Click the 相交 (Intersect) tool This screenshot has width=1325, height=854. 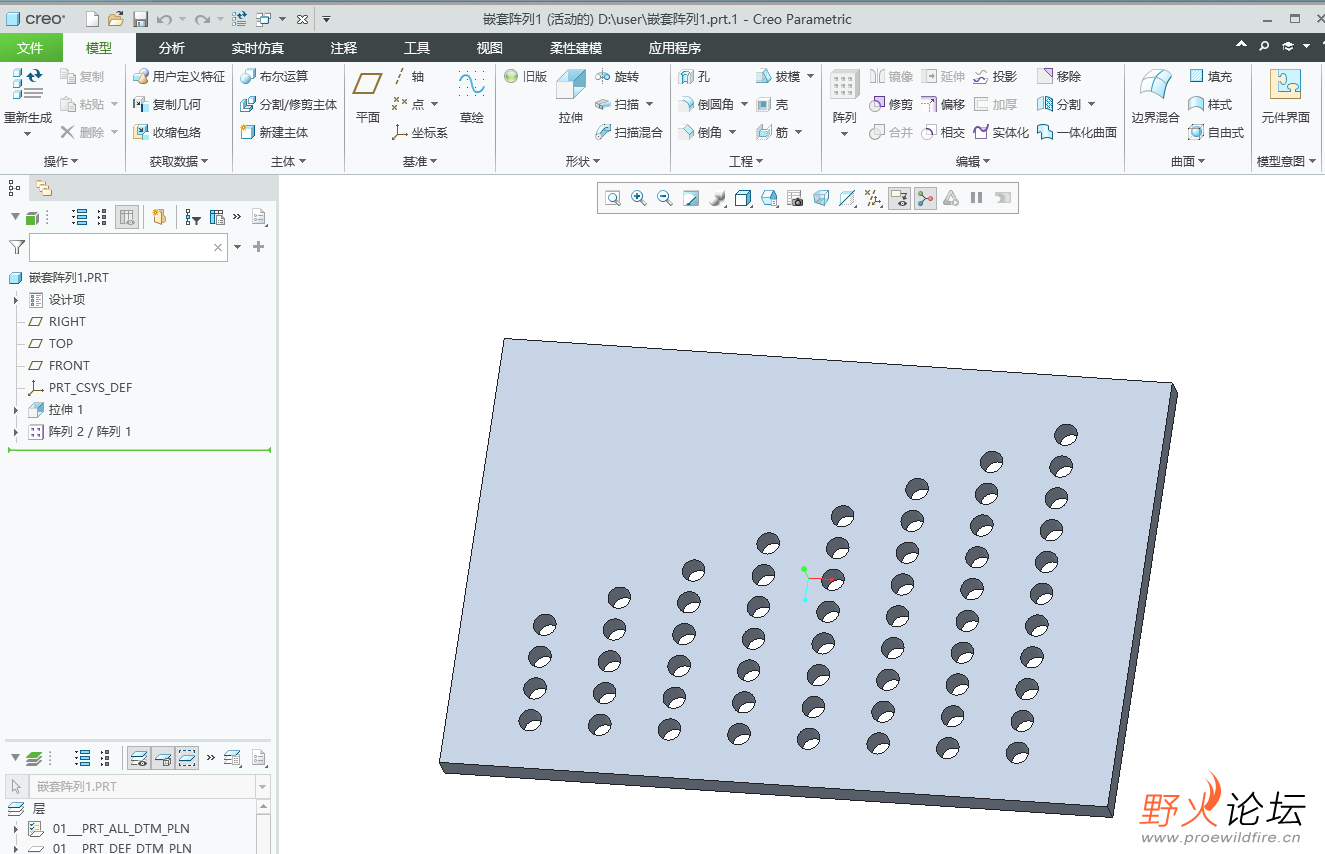pos(943,132)
